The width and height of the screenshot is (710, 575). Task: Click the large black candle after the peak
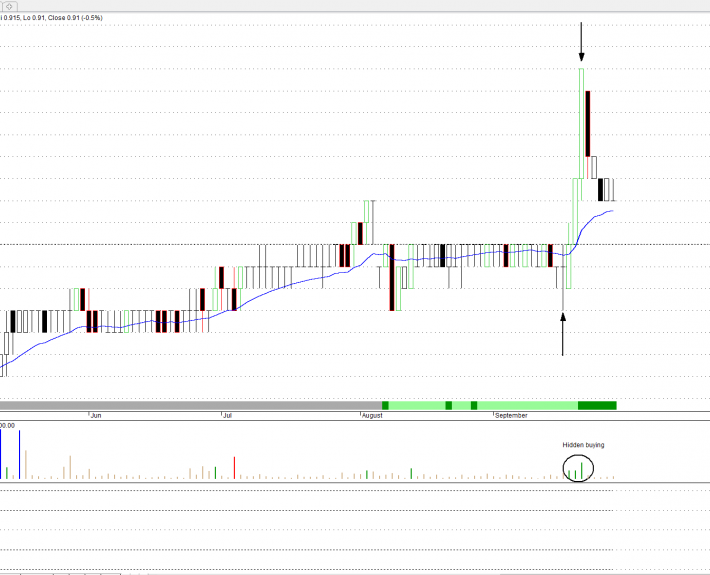588,123
